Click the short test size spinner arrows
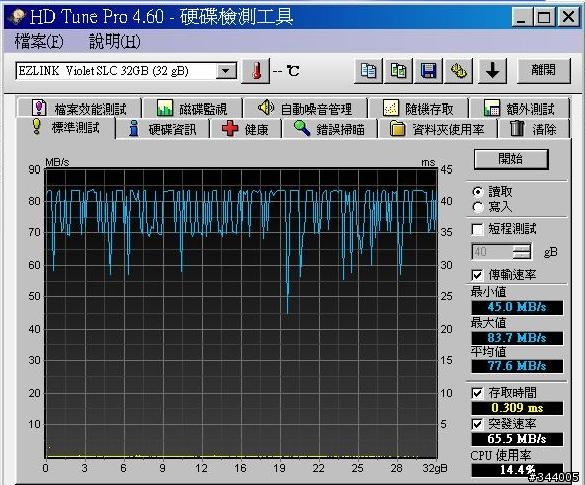585x485 pixels. (522, 252)
